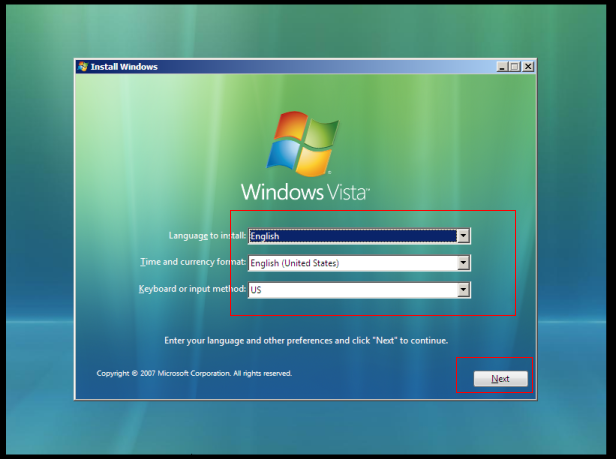
Task: Click the 'Windows Vista' wordmark text
Action: pos(305,192)
